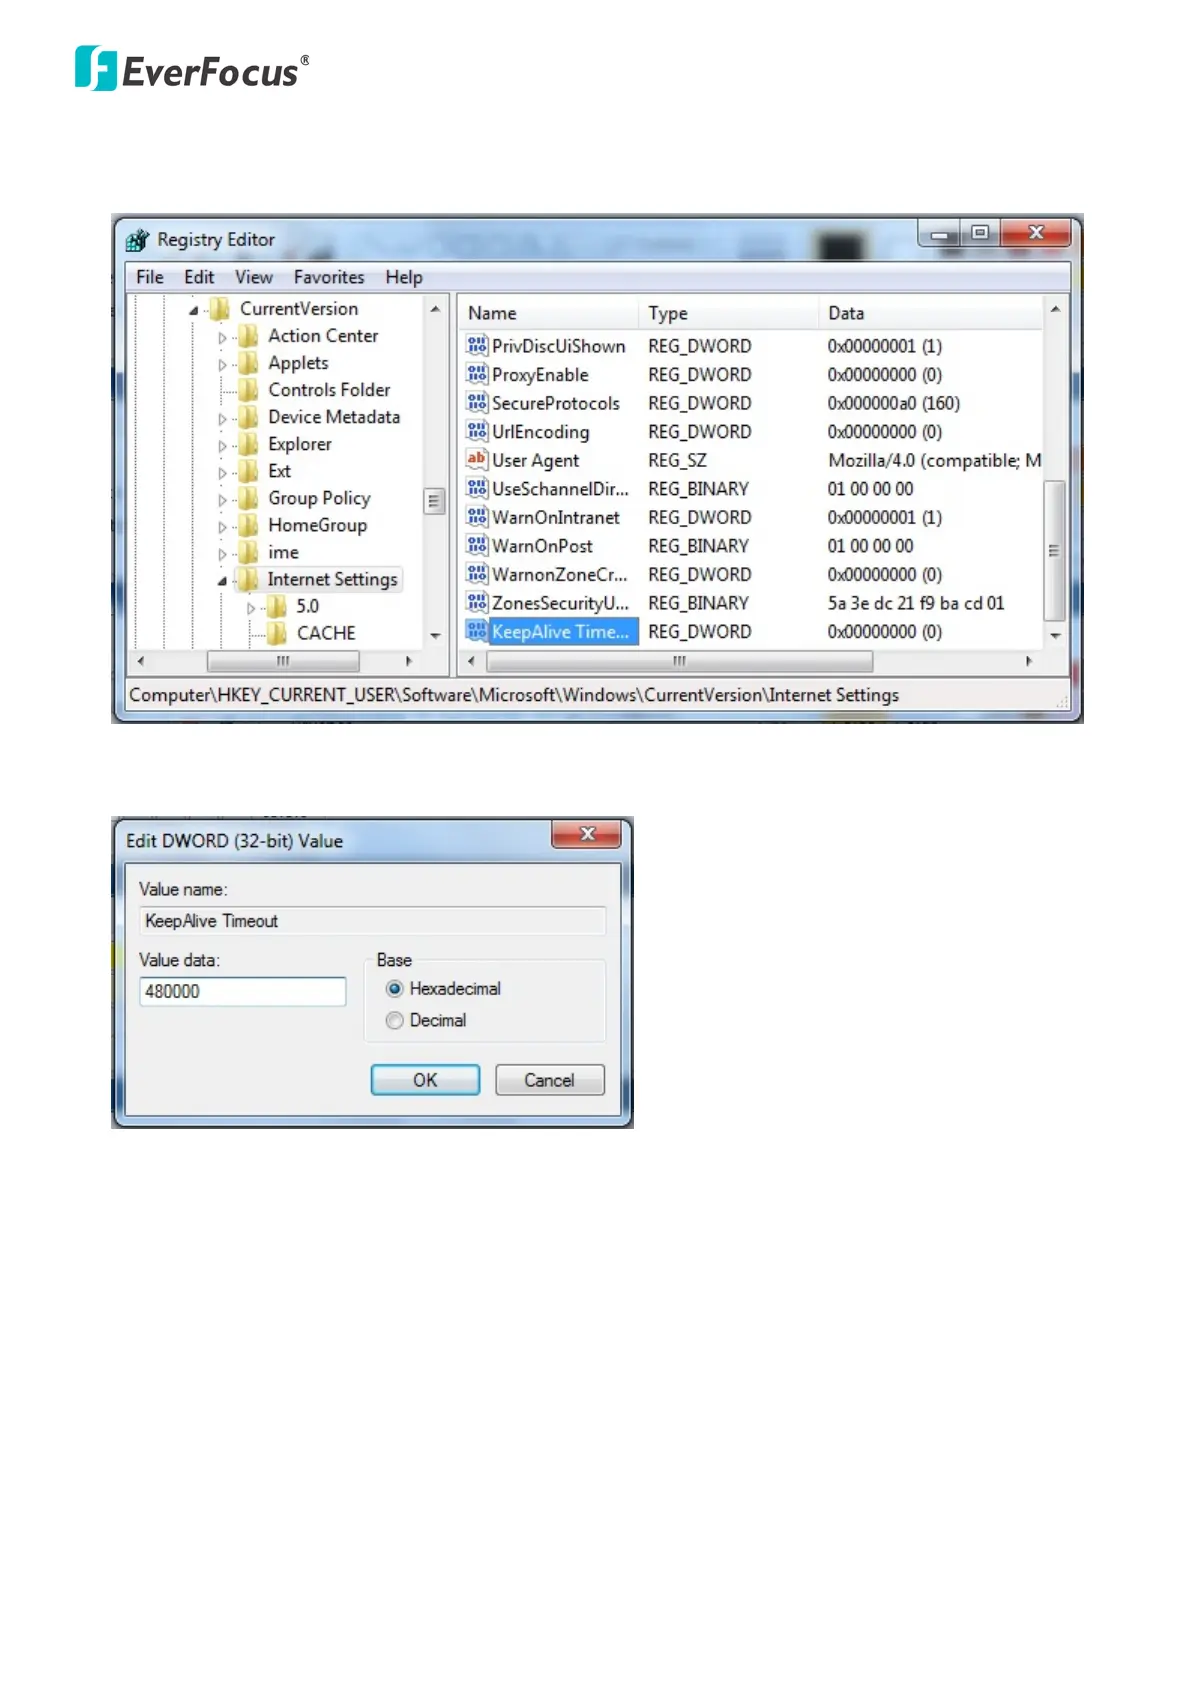Select the SecureProtocols registry value icon
This screenshot has width=1190, height=1684.
(477, 403)
